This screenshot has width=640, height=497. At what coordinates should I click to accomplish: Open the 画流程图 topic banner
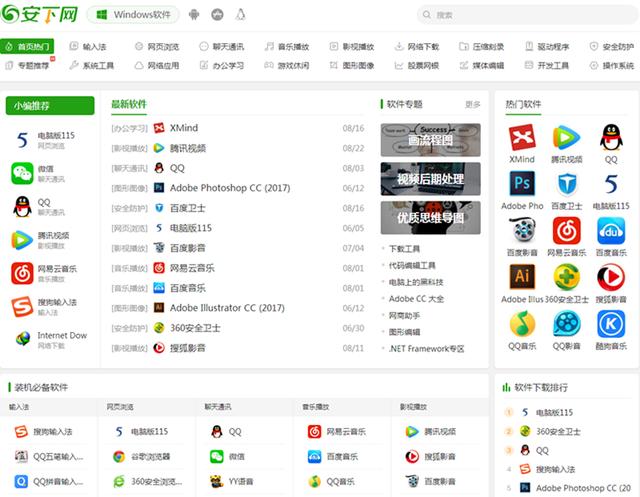(430, 140)
